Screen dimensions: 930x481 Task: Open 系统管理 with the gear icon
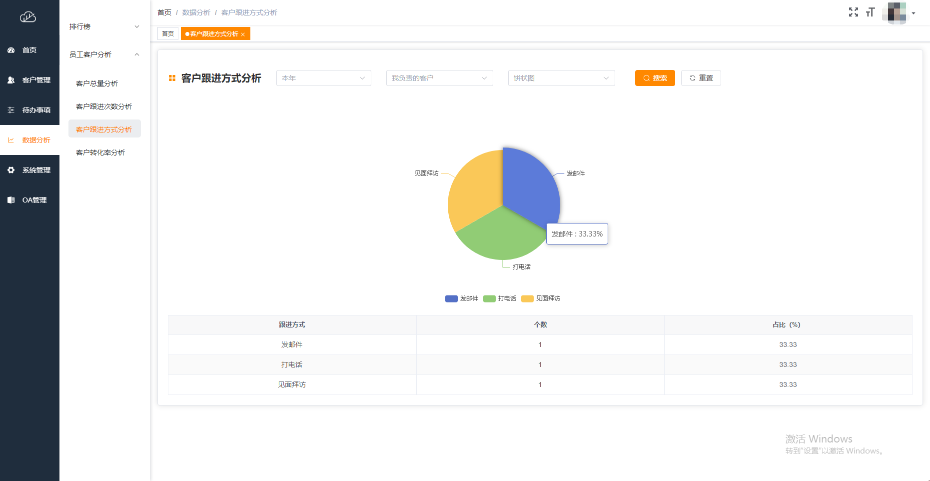point(30,170)
